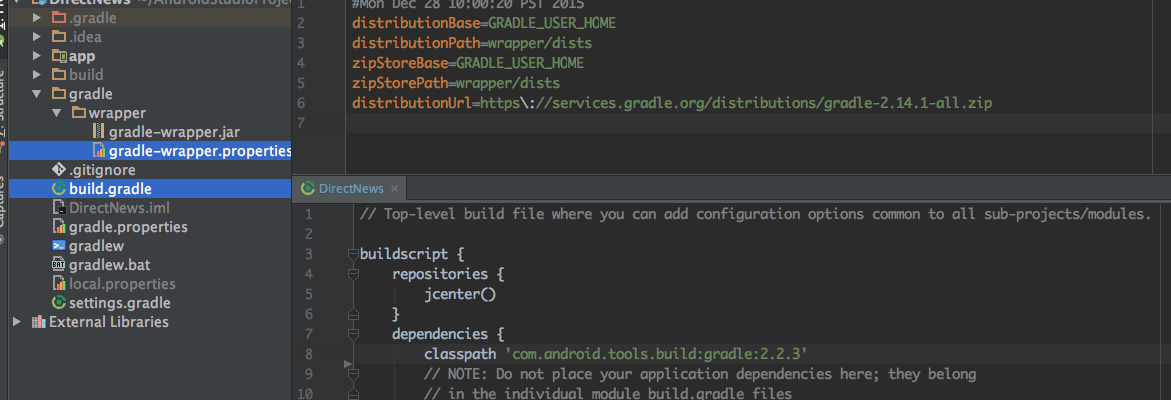The width and height of the screenshot is (1171, 400).
Task: Select .gitignore in project tree
Action: [x=102, y=170]
